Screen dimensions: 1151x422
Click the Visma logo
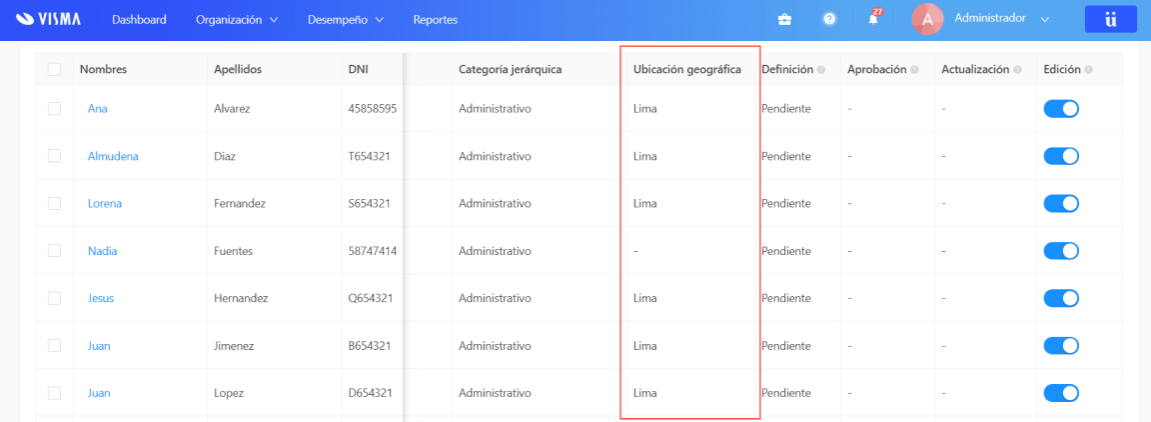(48, 20)
